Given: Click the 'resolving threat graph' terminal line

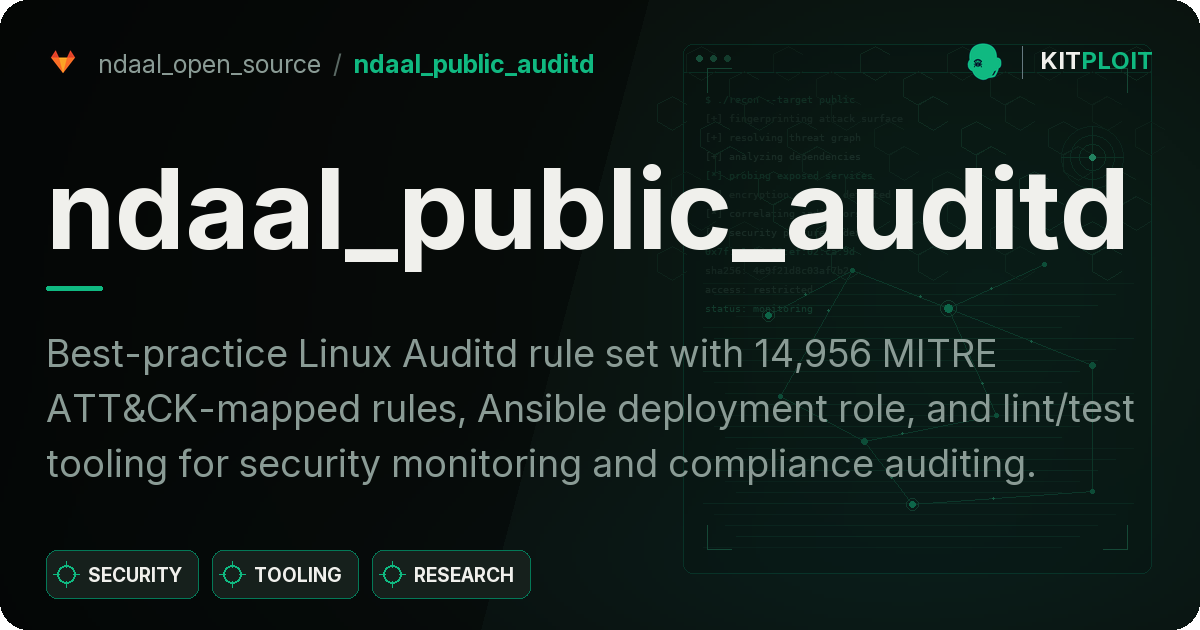Looking at the screenshot, I should [x=783, y=138].
